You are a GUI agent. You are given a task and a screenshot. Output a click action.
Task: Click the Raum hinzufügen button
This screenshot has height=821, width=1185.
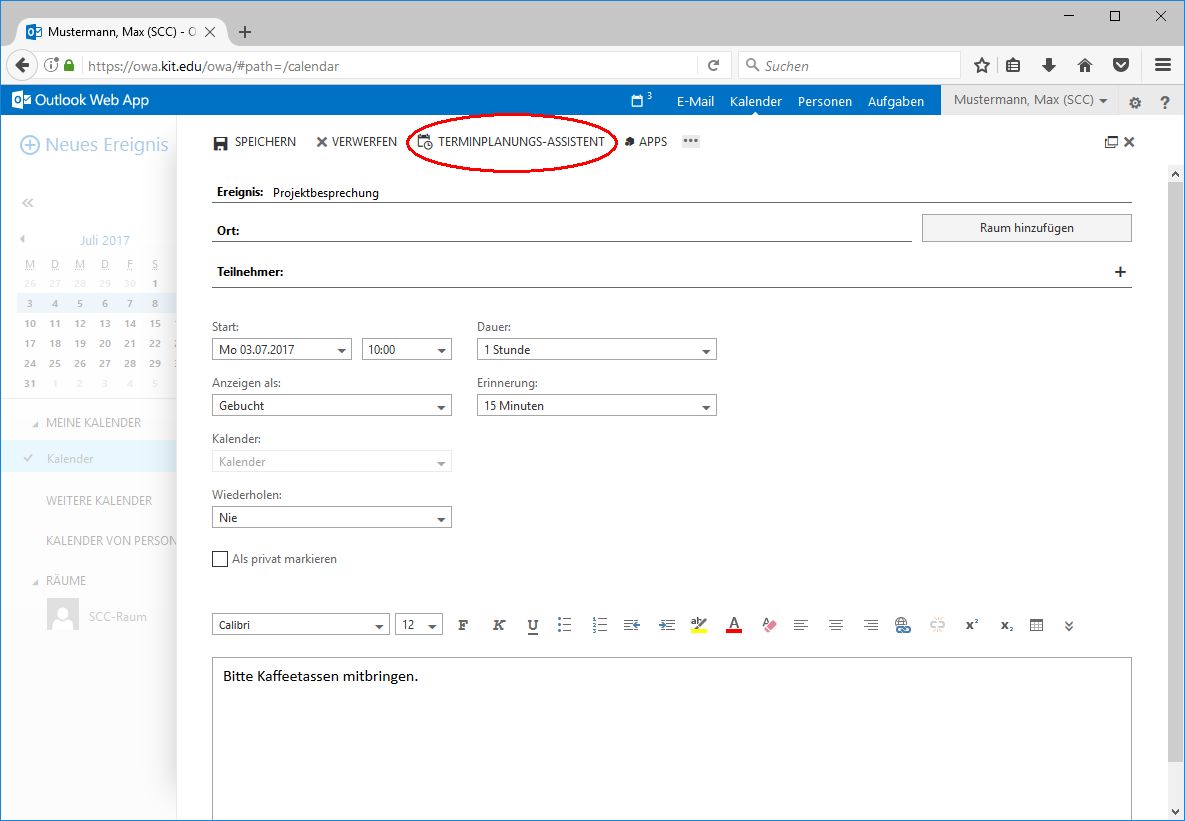click(1026, 228)
